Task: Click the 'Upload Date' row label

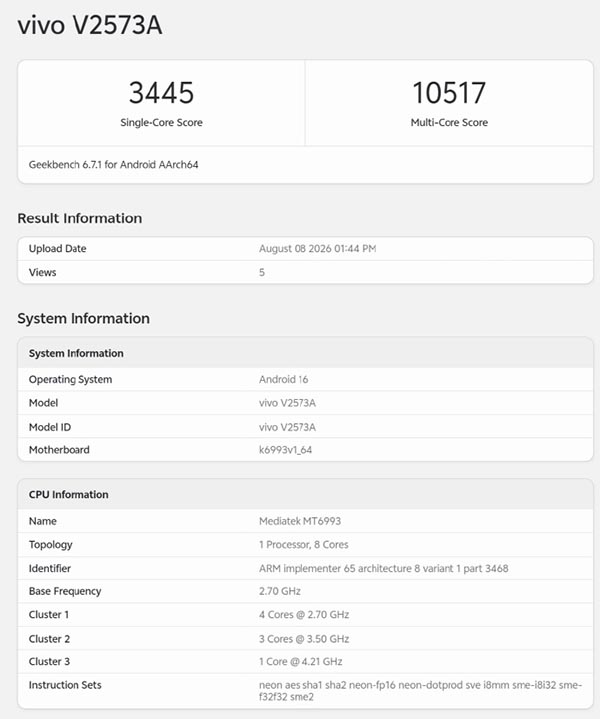Action: click(x=57, y=249)
